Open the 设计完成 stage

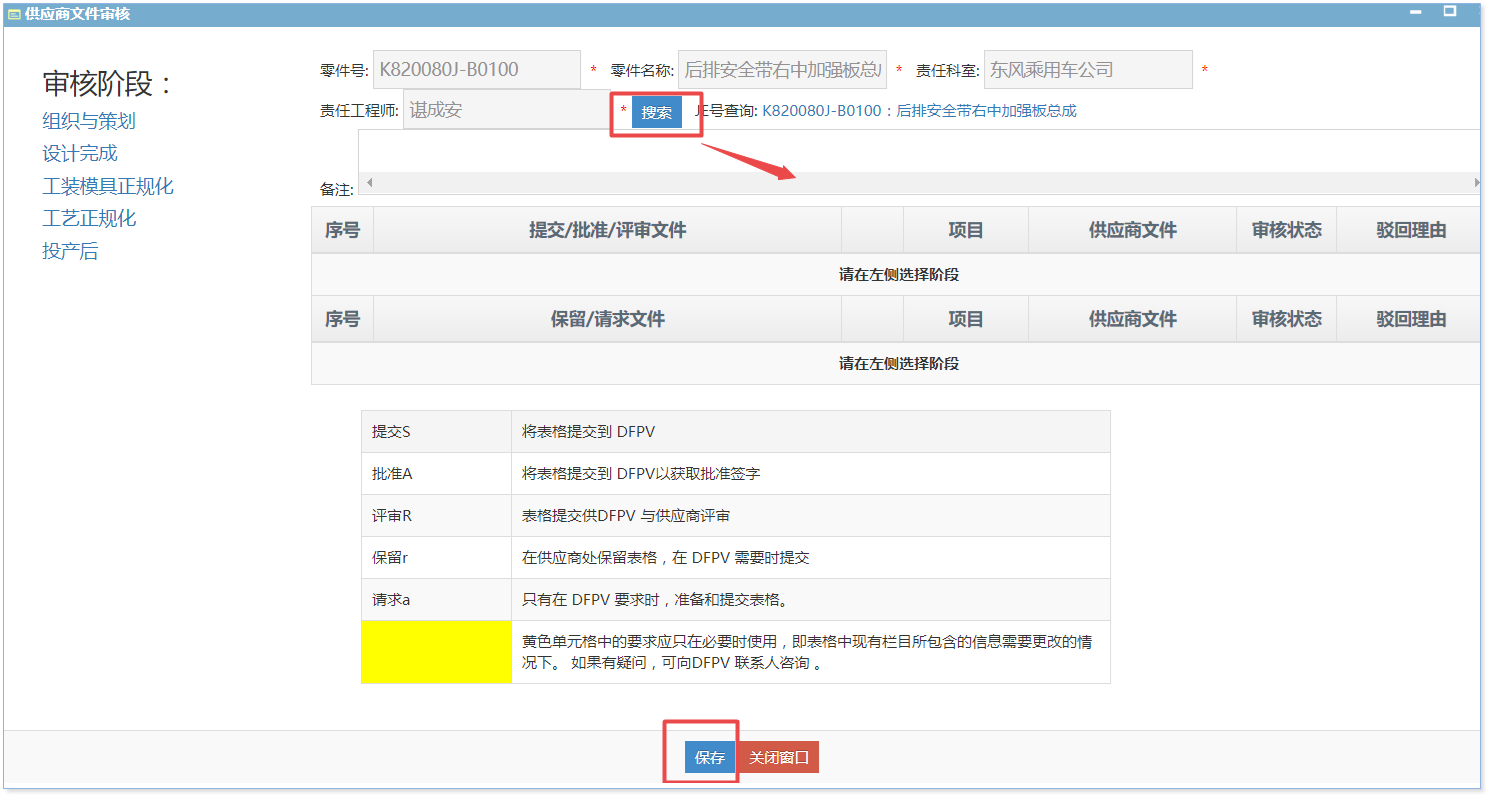click(x=80, y=153)
